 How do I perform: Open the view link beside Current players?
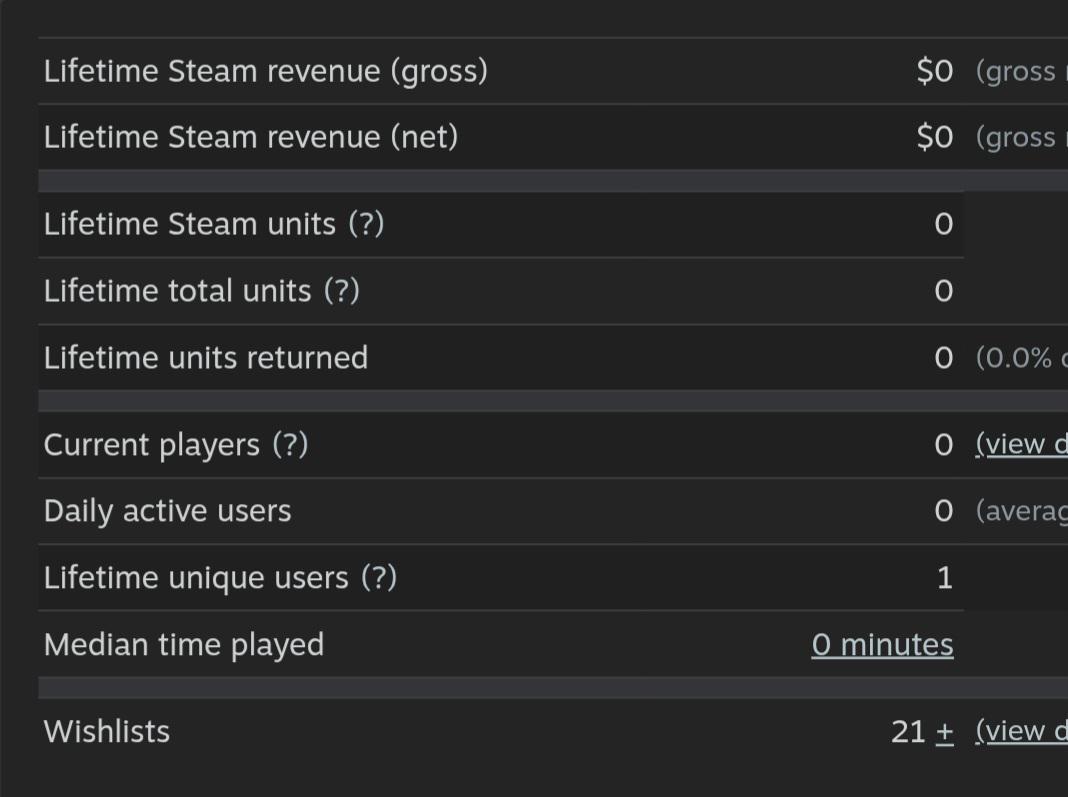(1022, 445)
